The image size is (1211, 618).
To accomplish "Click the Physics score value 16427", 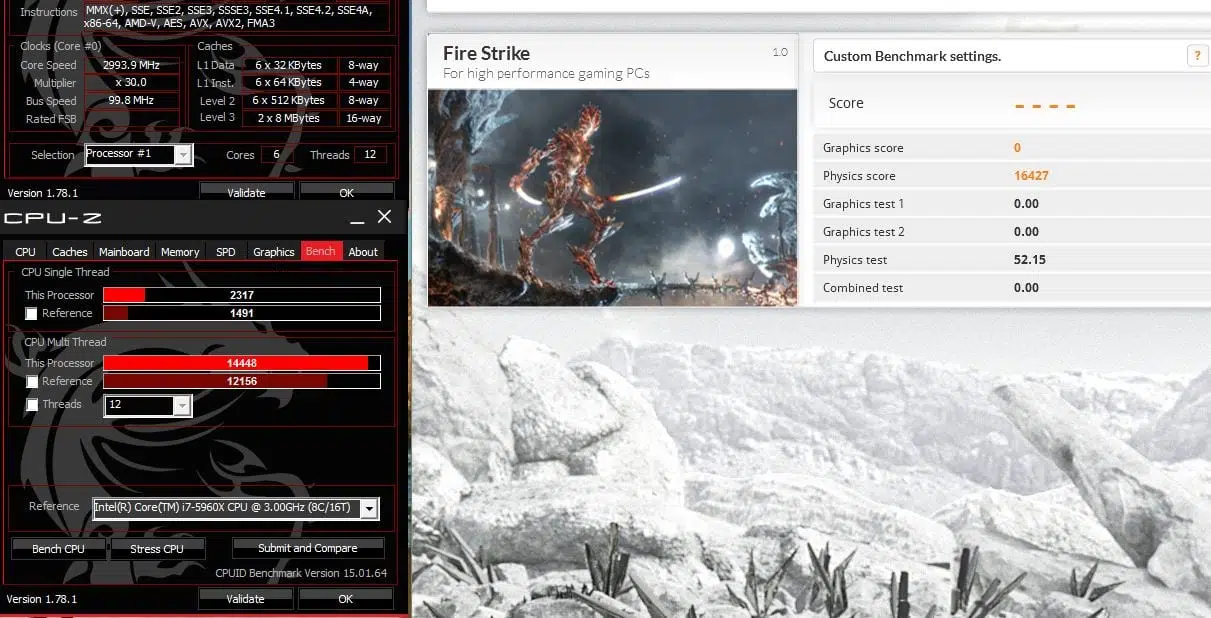I will [x=1031, y=175].
